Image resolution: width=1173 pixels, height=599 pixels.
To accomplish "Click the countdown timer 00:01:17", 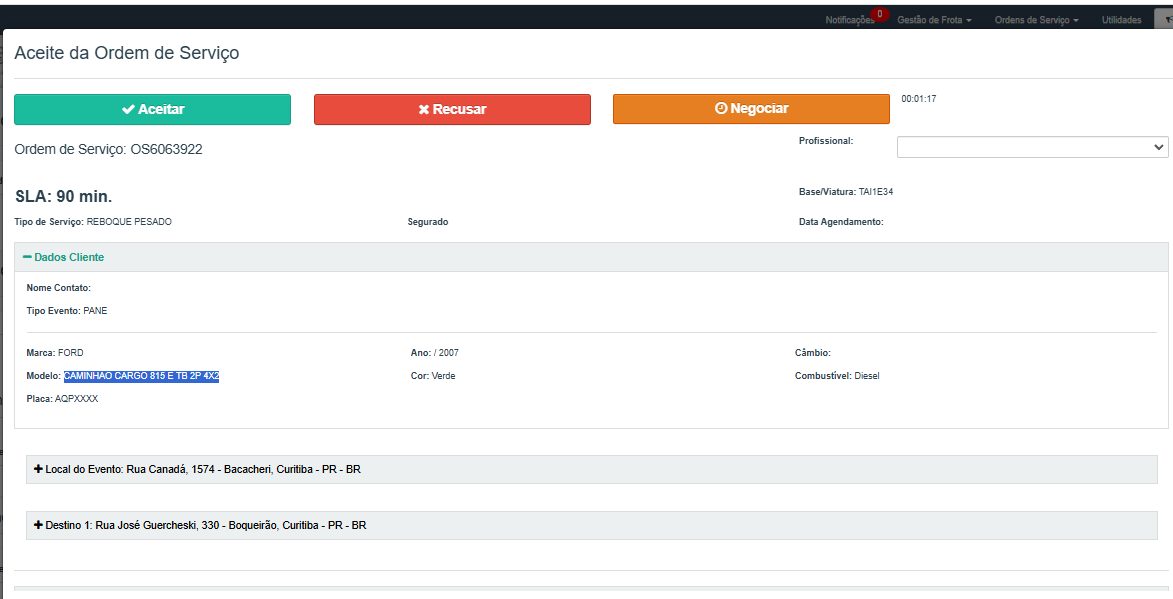I will tap(919, 99).
